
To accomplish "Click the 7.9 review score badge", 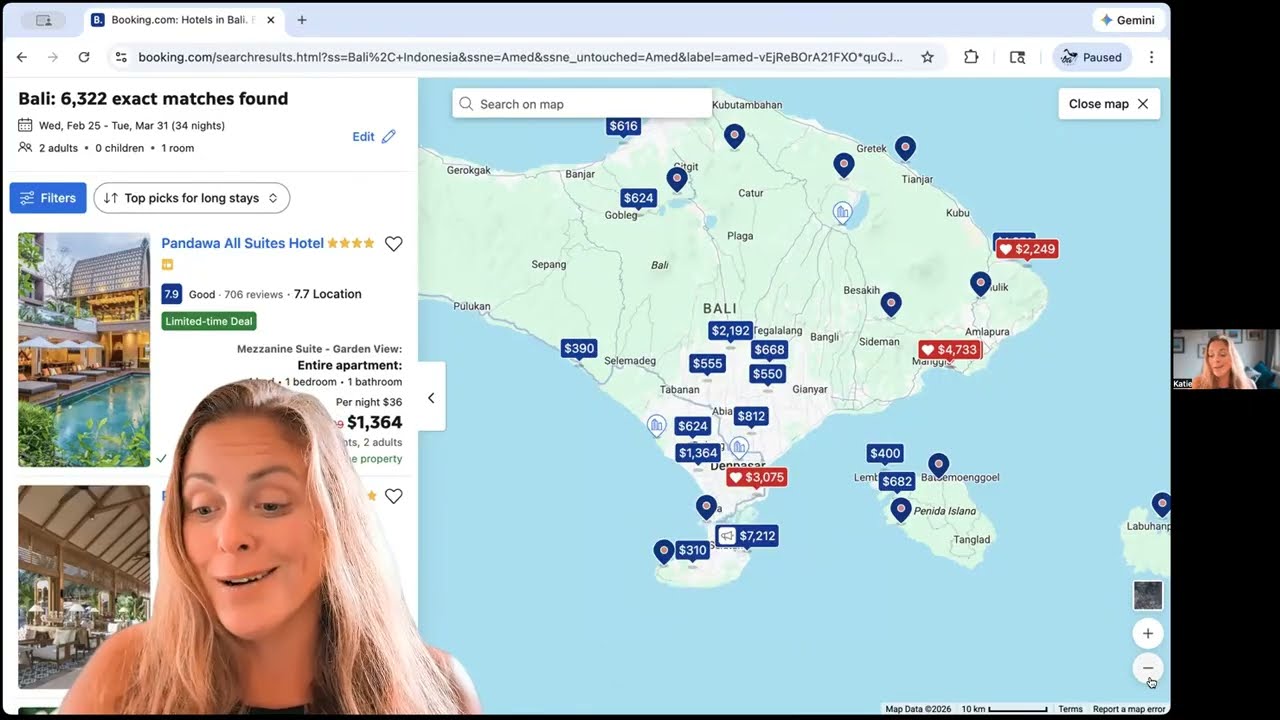I will [x=171, y=294].
